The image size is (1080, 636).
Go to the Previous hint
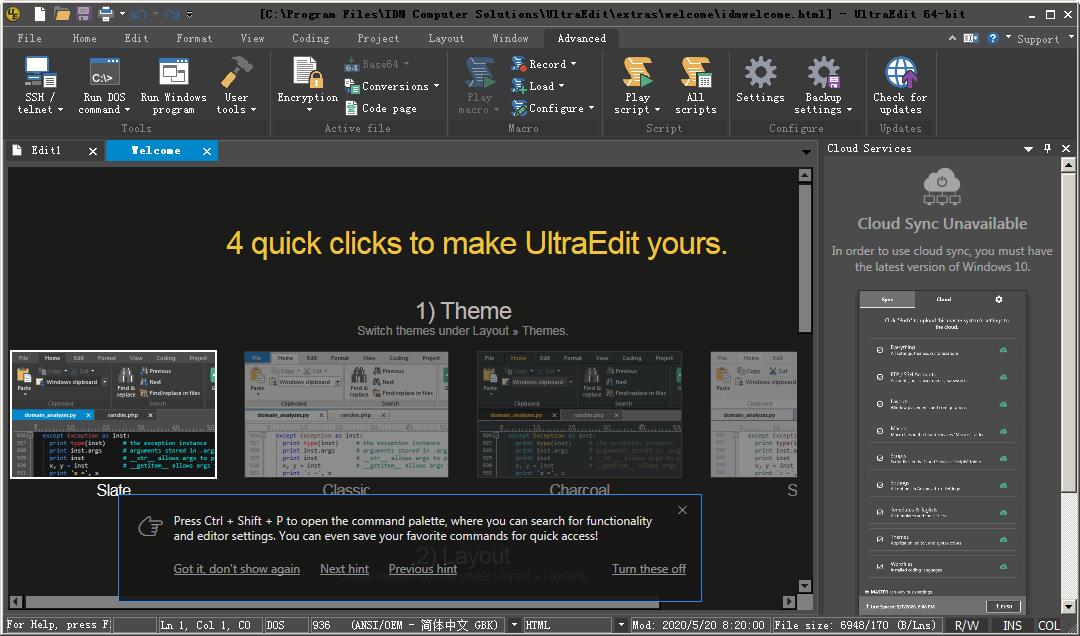click(x=423, y=569)
